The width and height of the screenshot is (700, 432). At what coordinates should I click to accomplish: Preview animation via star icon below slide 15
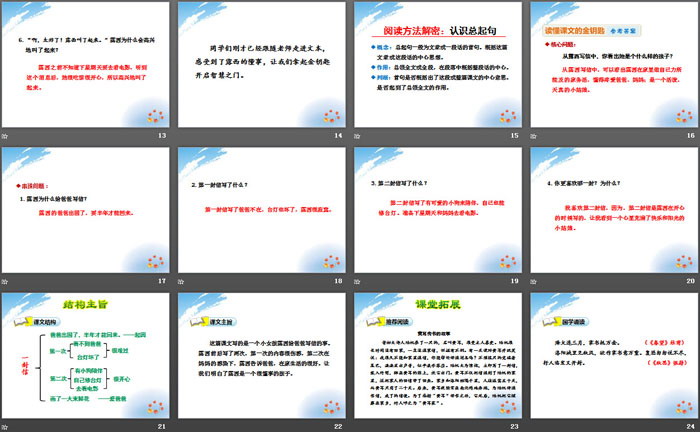coord(356,135)
